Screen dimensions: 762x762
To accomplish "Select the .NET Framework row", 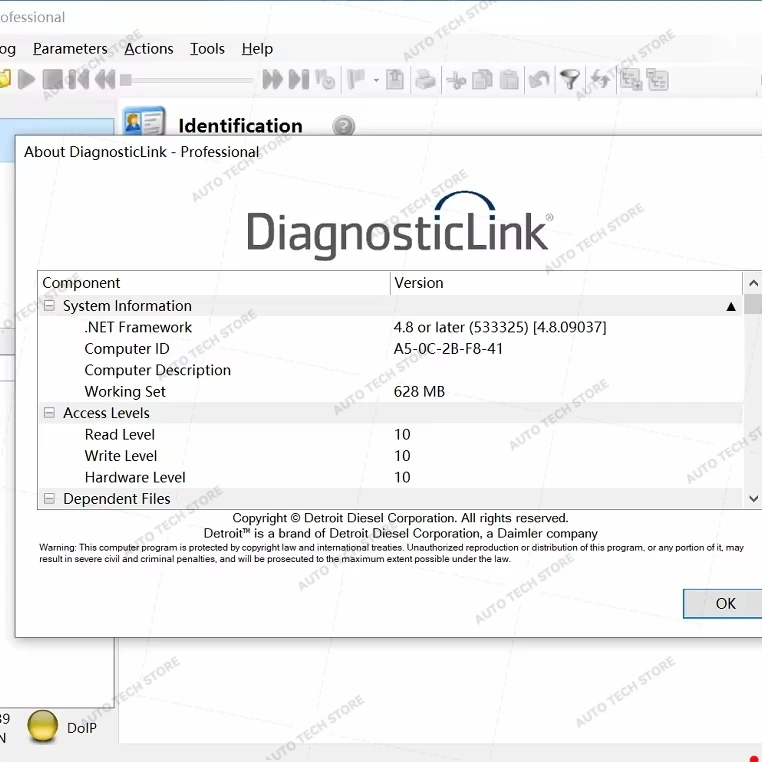I will click(391, 327).
